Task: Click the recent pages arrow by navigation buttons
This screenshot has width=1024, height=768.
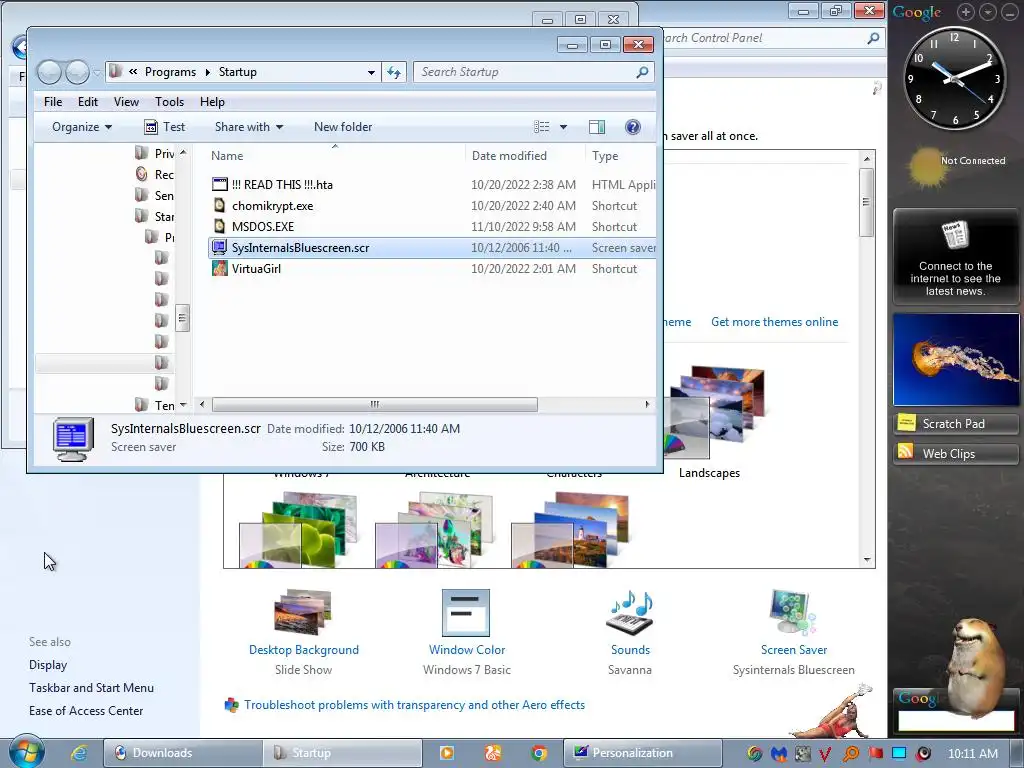Action: coord(97,72)
